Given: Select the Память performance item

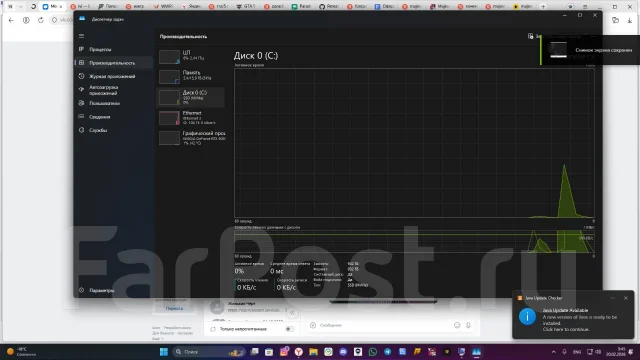Looking at the screenshot, I should [x=191, y=77].
